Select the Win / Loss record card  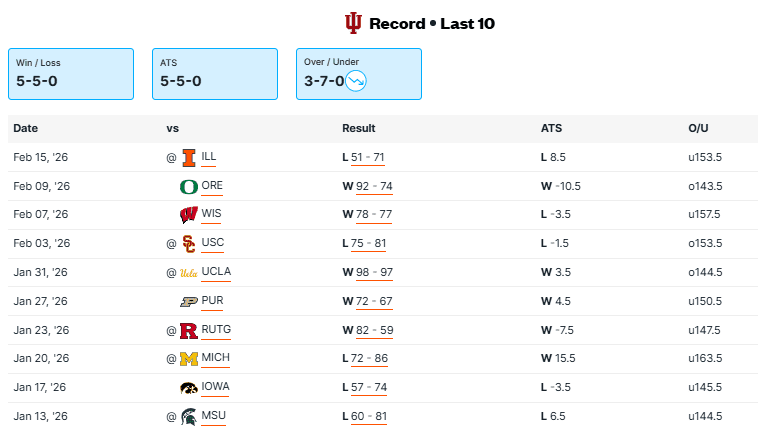point(71,73)
